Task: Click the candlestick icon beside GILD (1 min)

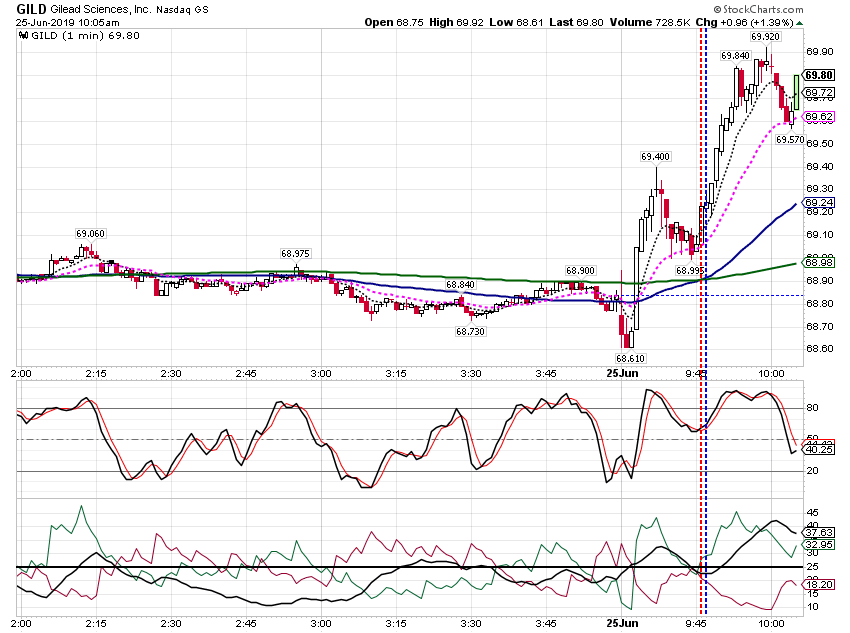Action: [23, 36]
